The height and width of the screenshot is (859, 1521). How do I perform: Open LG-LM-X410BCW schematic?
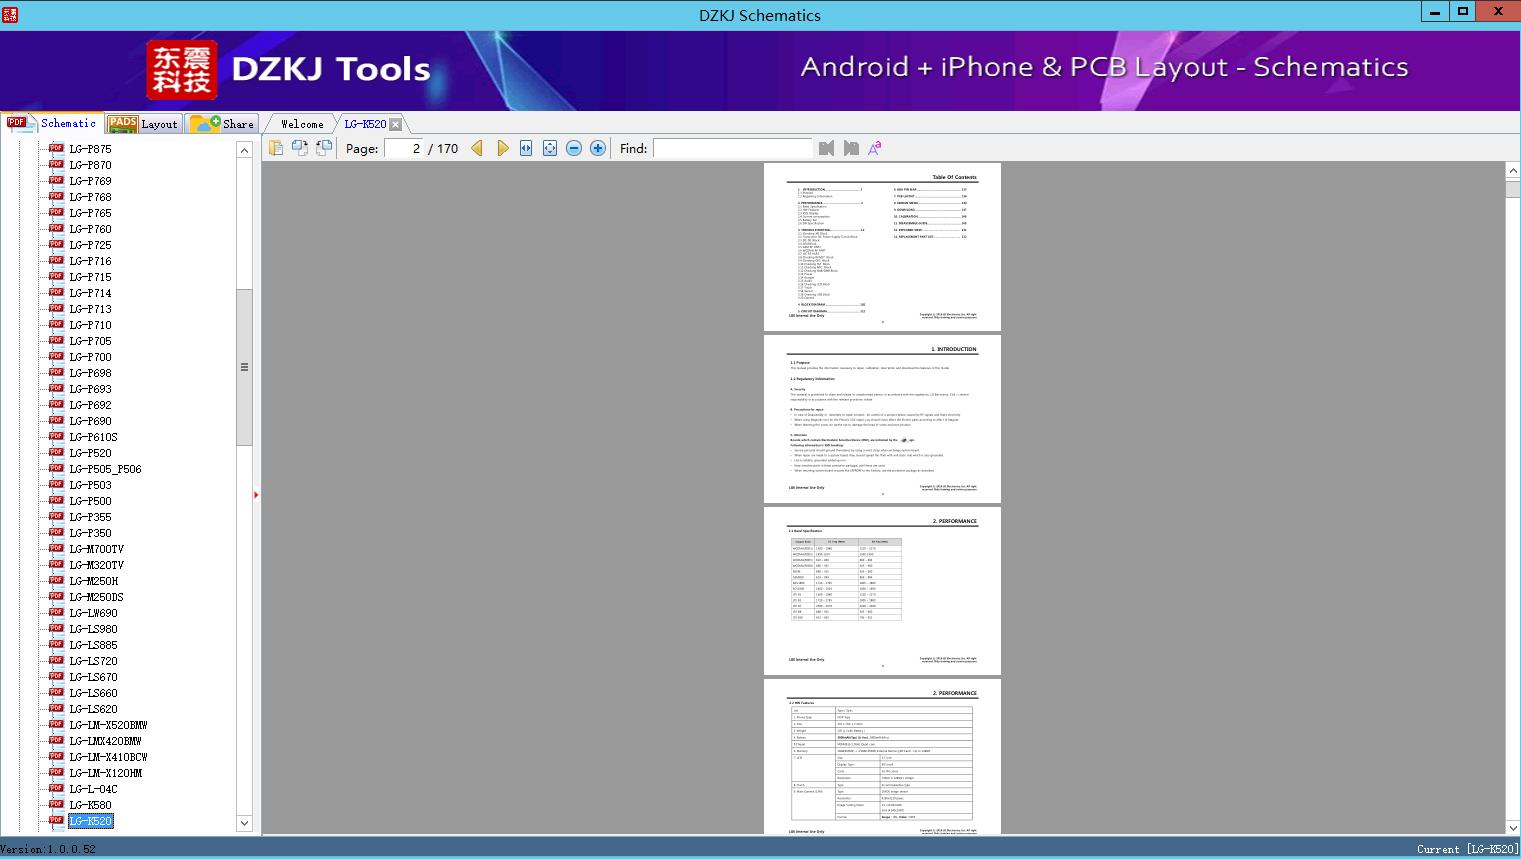108,757
